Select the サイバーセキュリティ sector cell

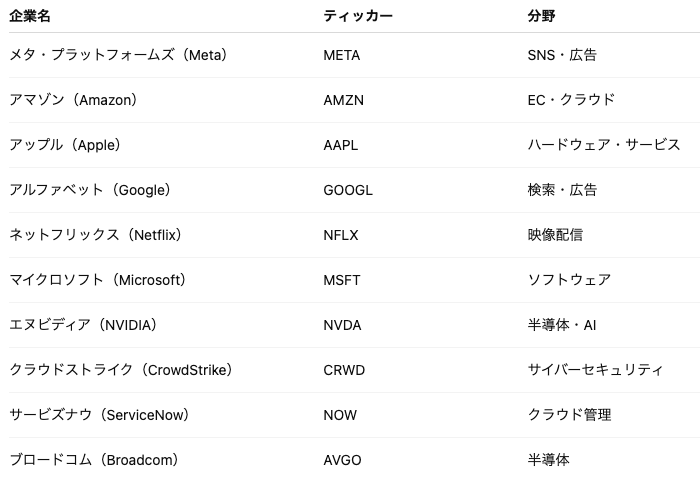point(595,370)
